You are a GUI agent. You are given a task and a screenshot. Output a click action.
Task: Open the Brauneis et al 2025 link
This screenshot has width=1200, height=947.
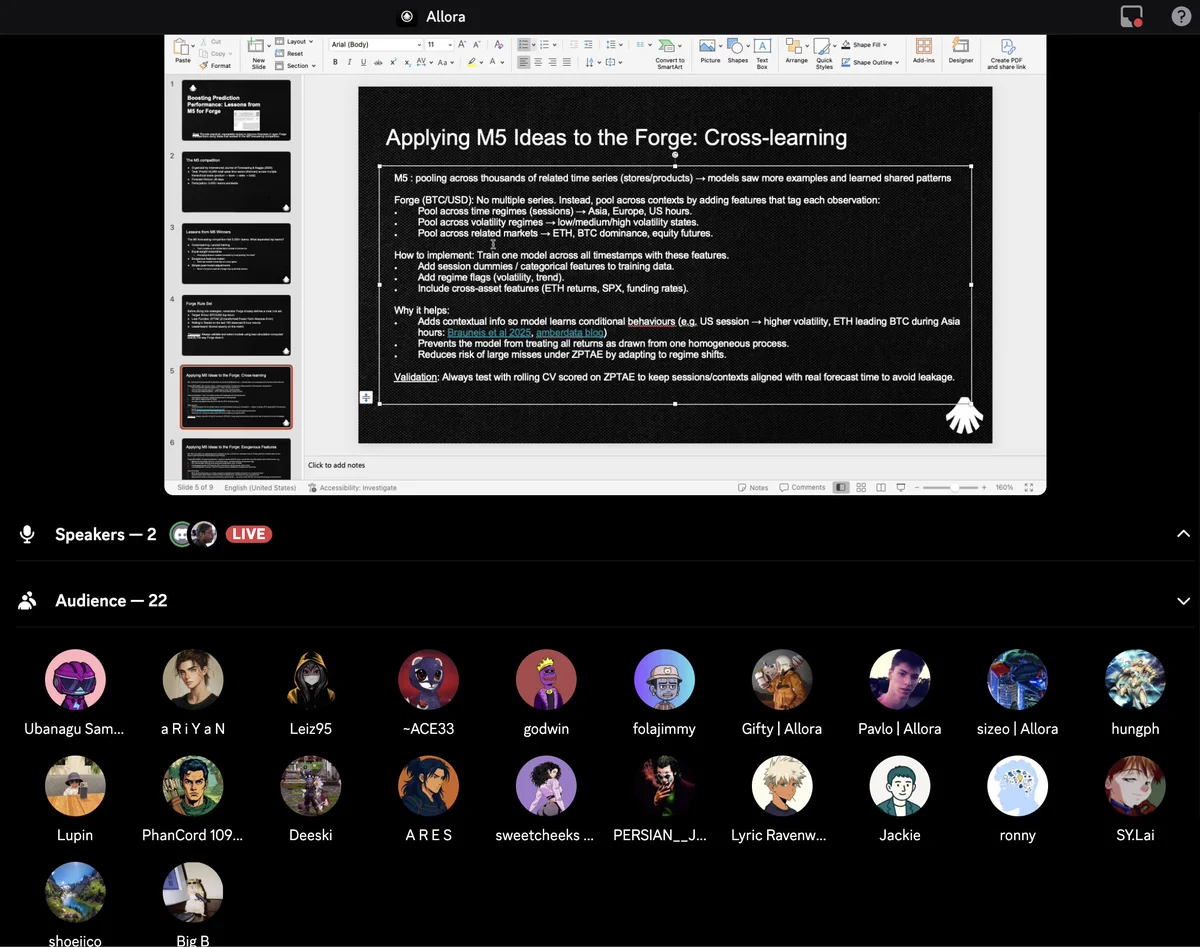click(x=489, y=332)
